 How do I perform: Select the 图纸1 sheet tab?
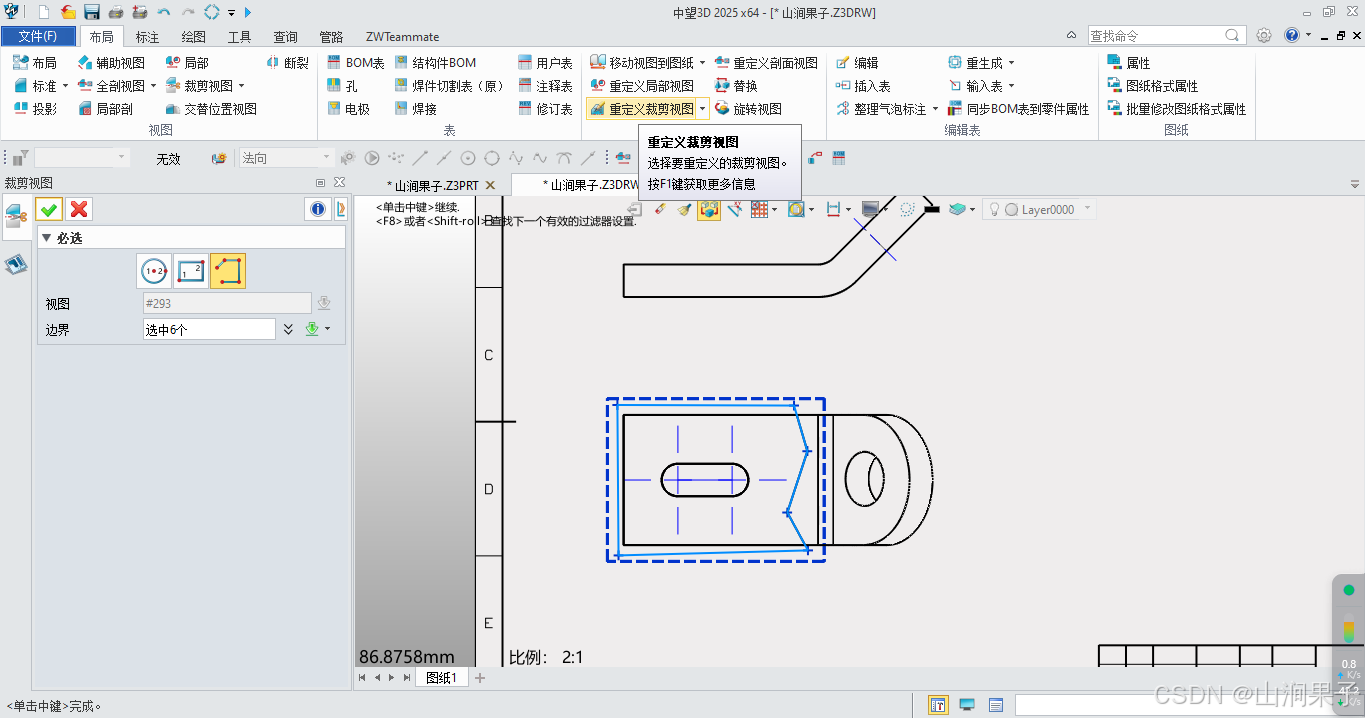441,678
